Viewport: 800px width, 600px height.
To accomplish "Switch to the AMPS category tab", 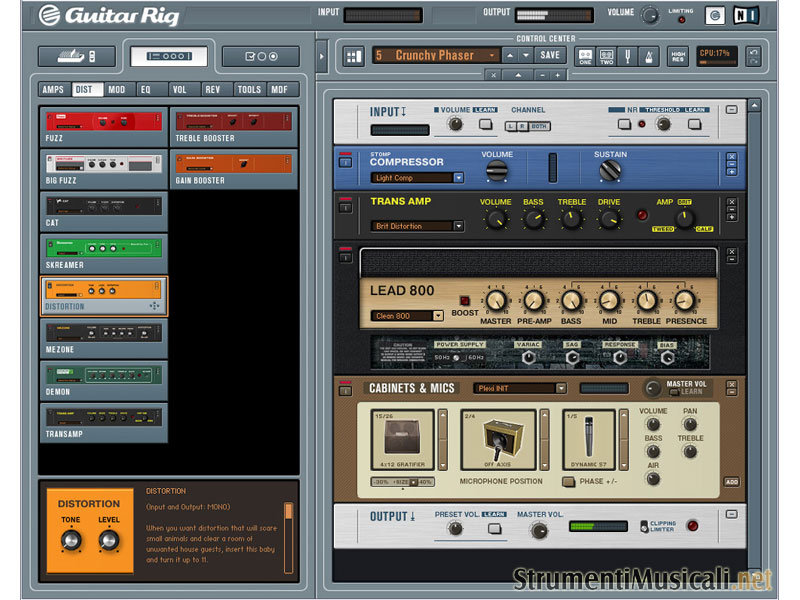I will tap(53, 90).
